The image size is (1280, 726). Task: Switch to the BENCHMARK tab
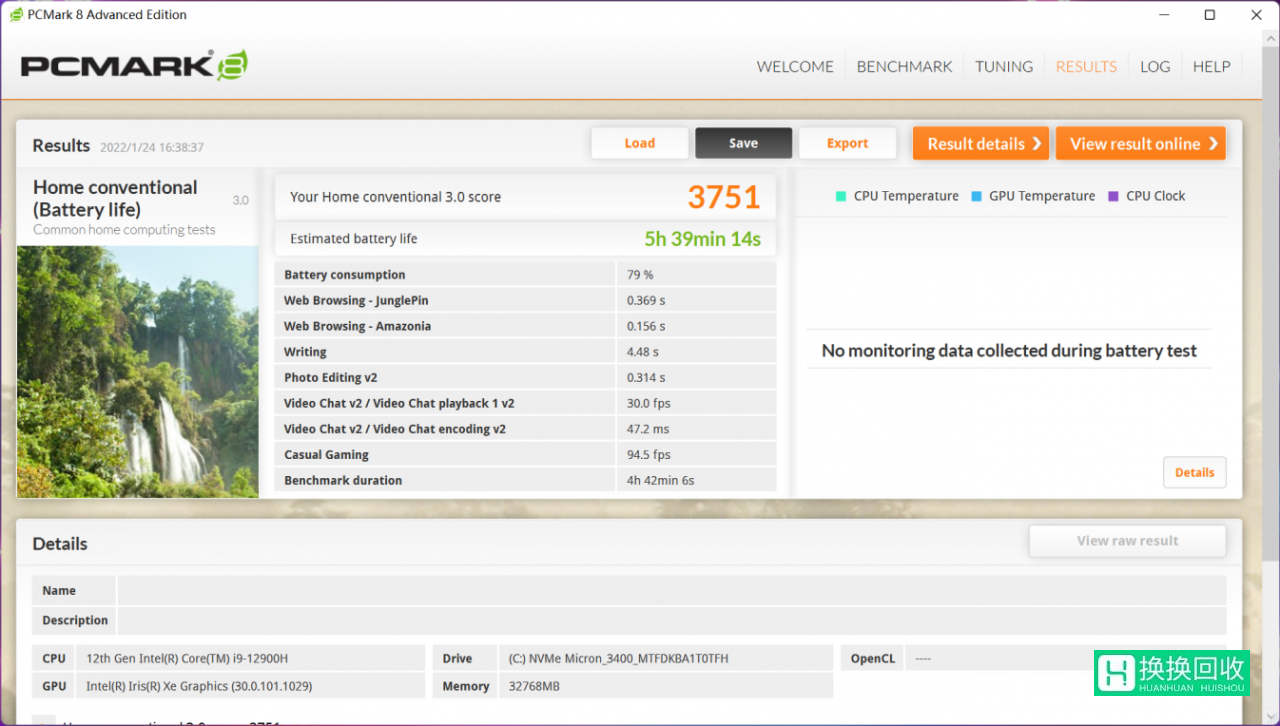tap(904, 66)
